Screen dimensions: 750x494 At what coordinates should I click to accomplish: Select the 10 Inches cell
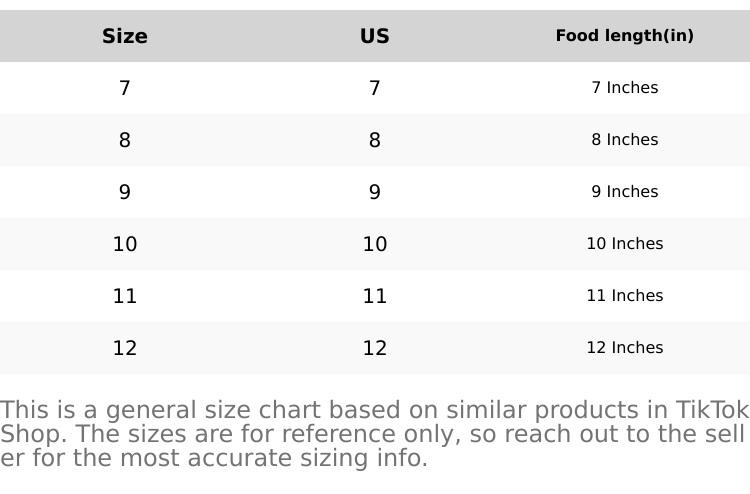(625, 244)
